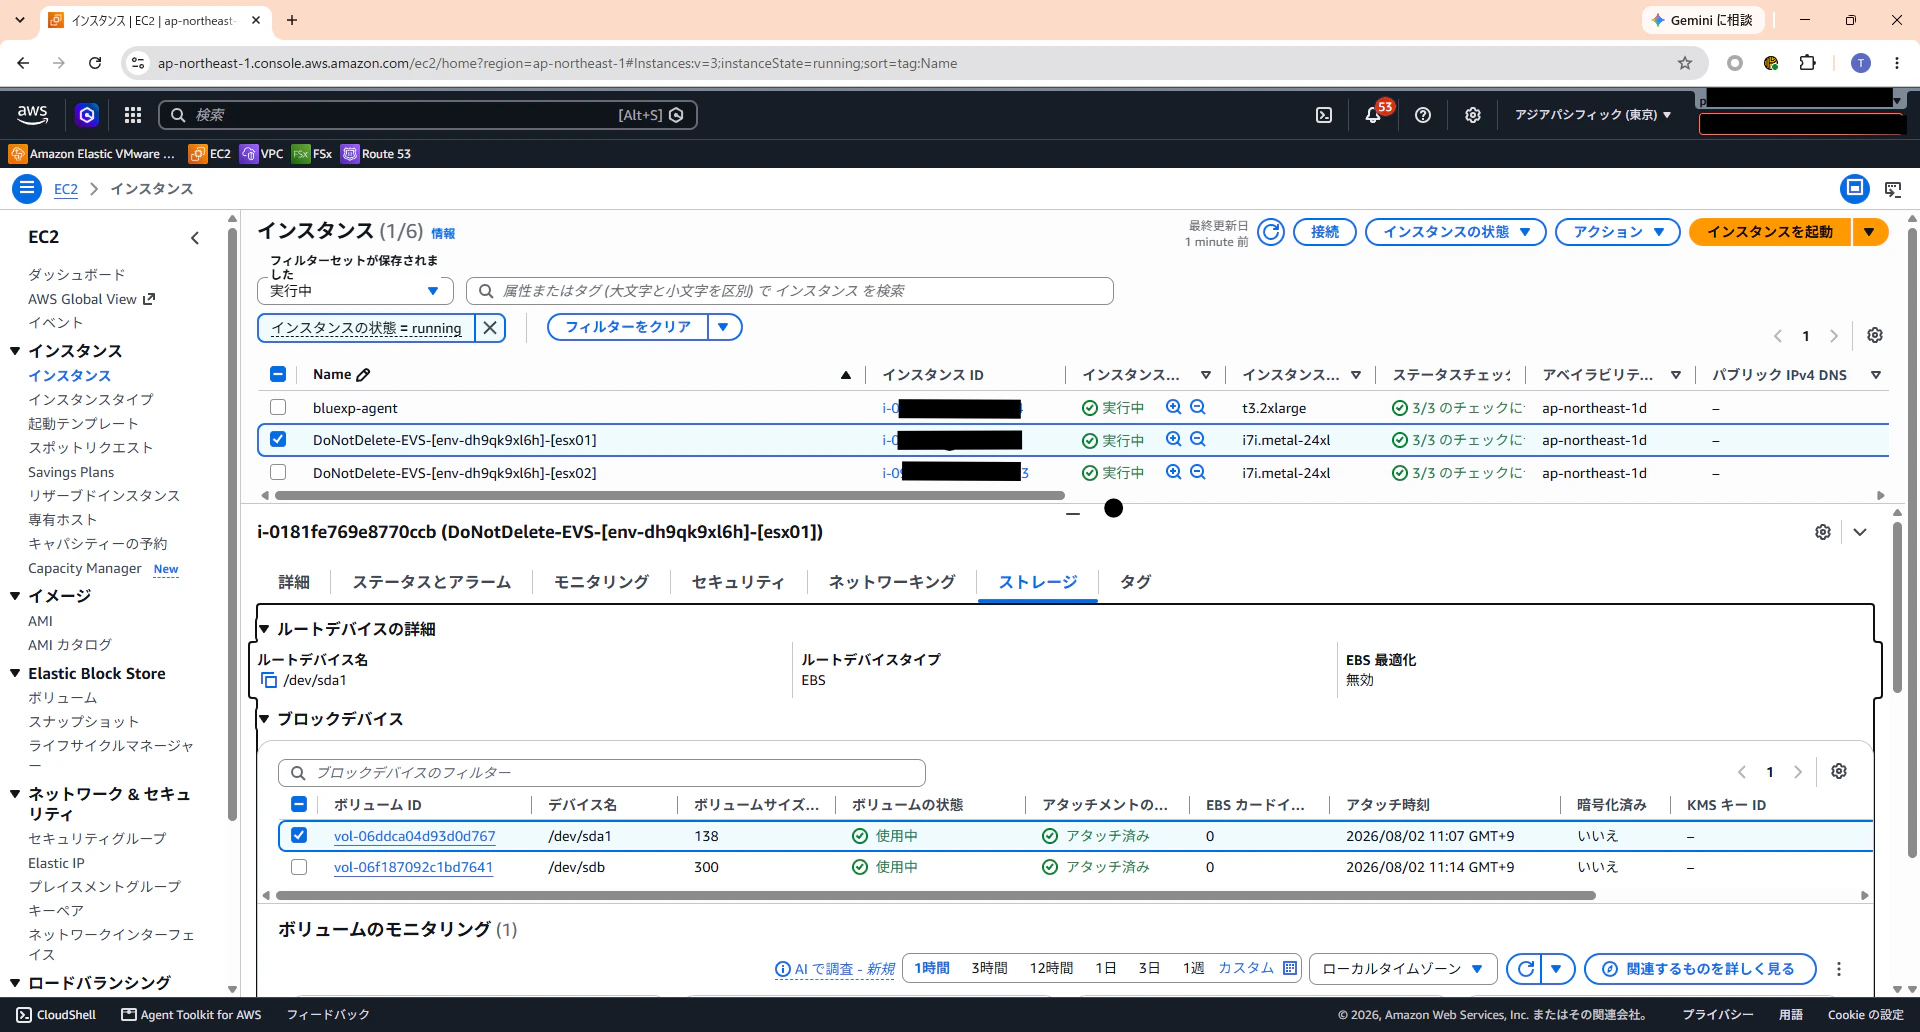Click the block devices horizontal scrollbar

click(x=935, y=895)
